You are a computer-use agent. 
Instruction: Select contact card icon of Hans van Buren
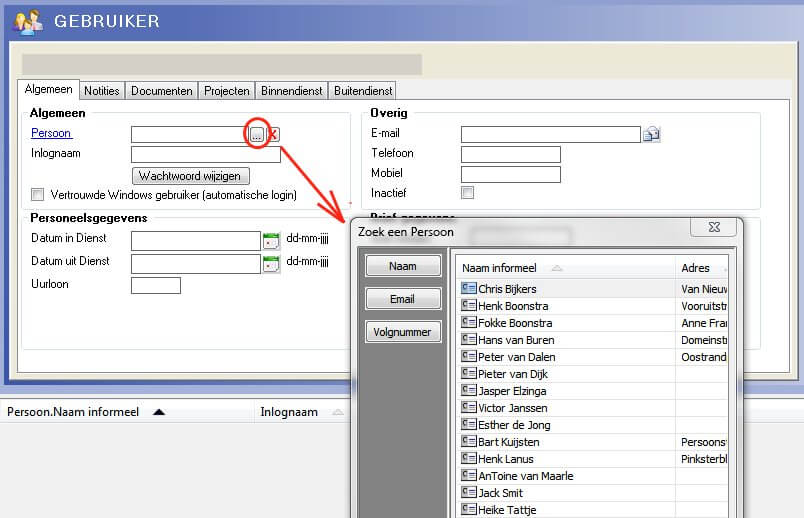tap(469, 339)
